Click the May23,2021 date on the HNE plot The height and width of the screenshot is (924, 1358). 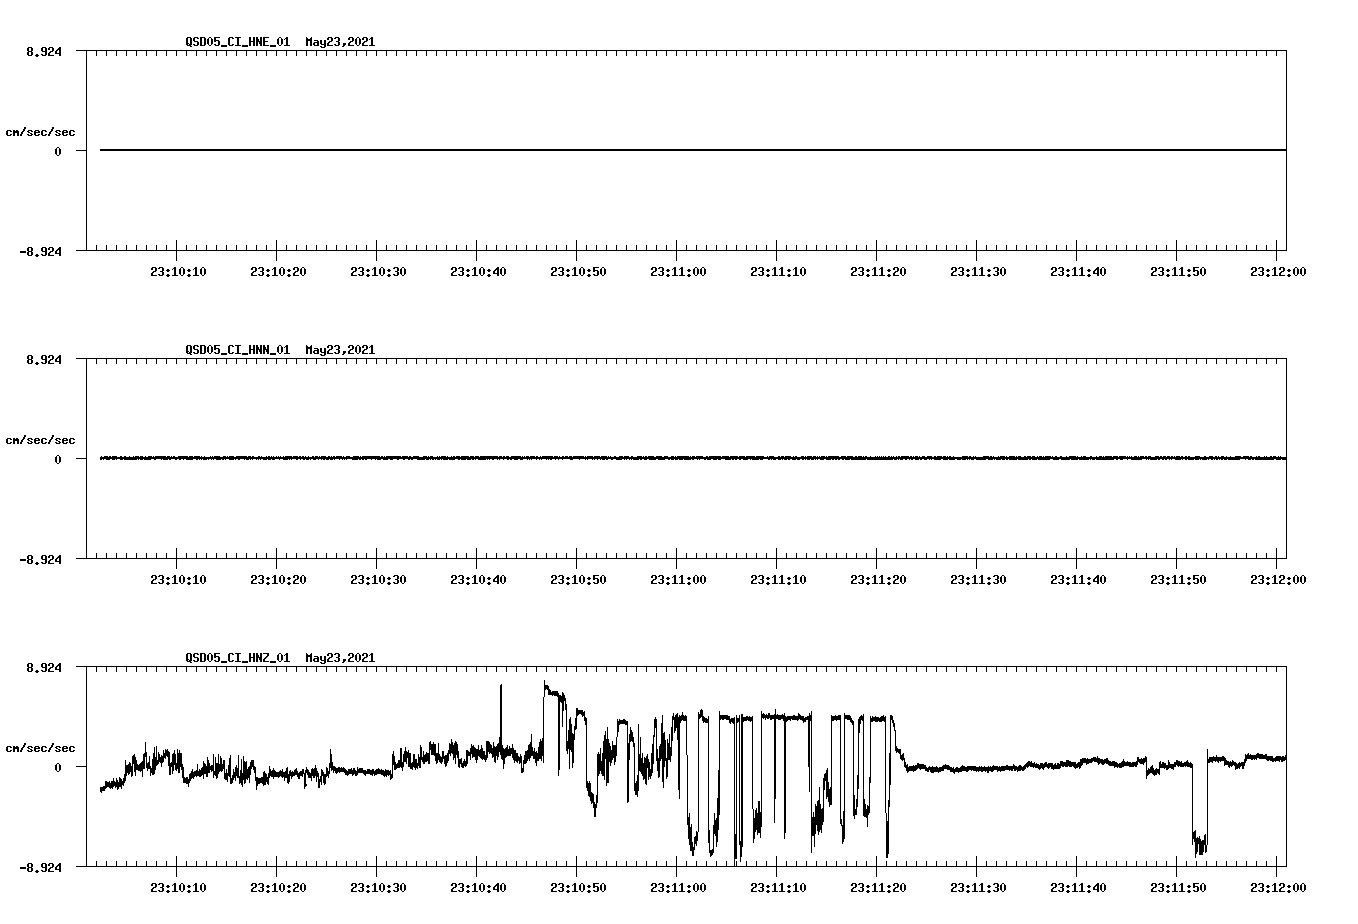point(339,42)
